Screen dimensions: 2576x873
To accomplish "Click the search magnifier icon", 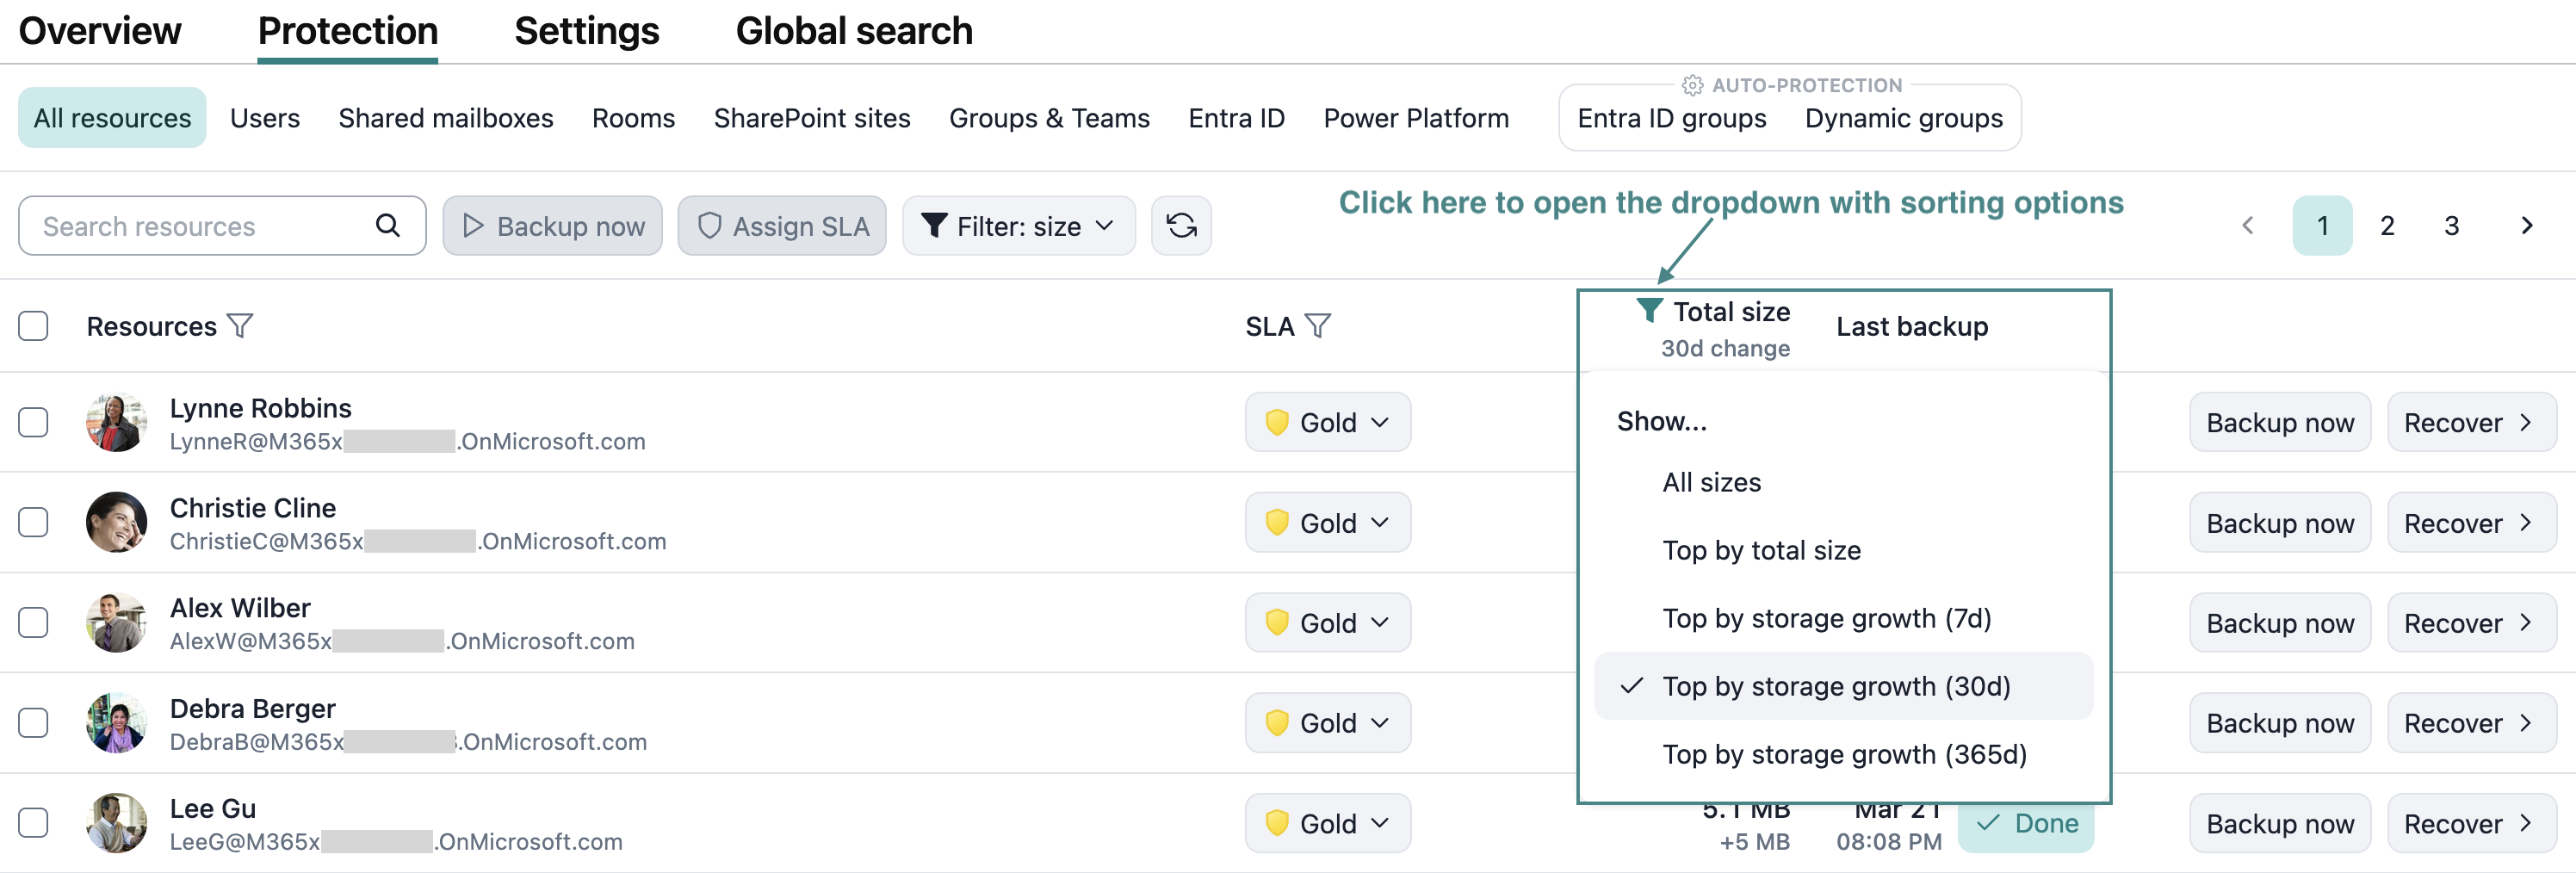I will (x=388, y=226).
